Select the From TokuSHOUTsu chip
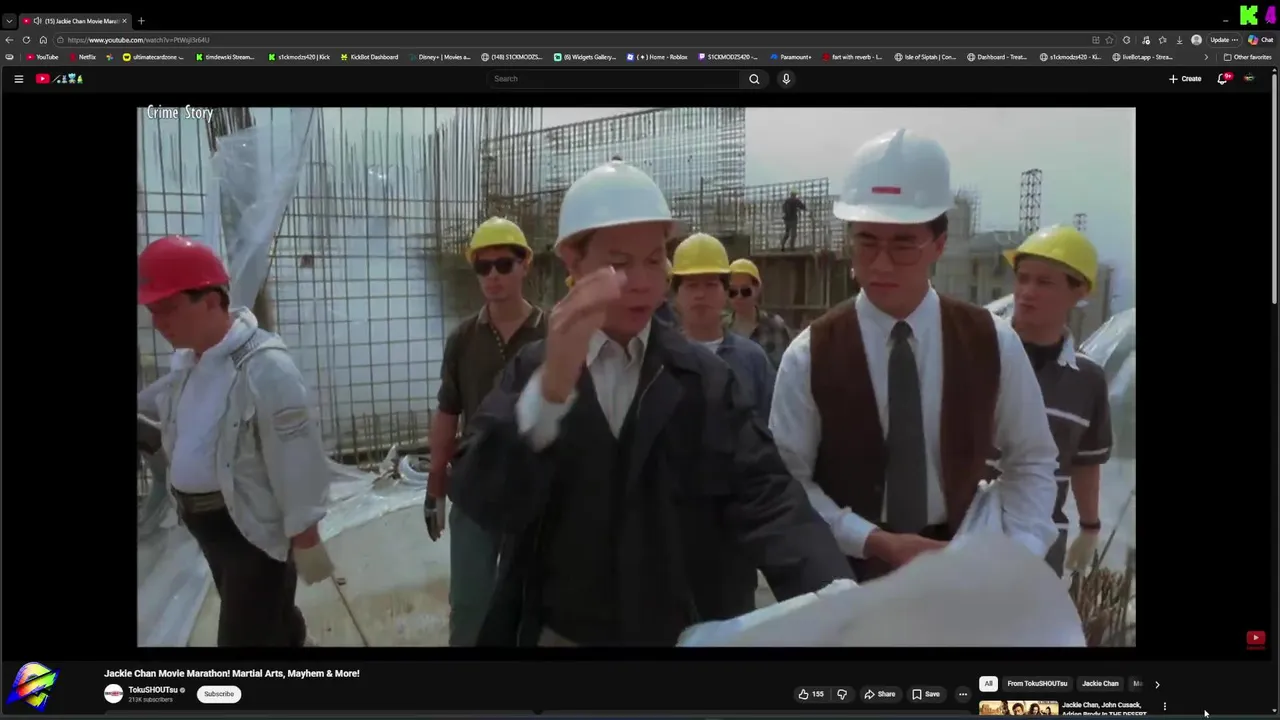The width and height of the screenshot is (1280, 720). point(1037,684)
